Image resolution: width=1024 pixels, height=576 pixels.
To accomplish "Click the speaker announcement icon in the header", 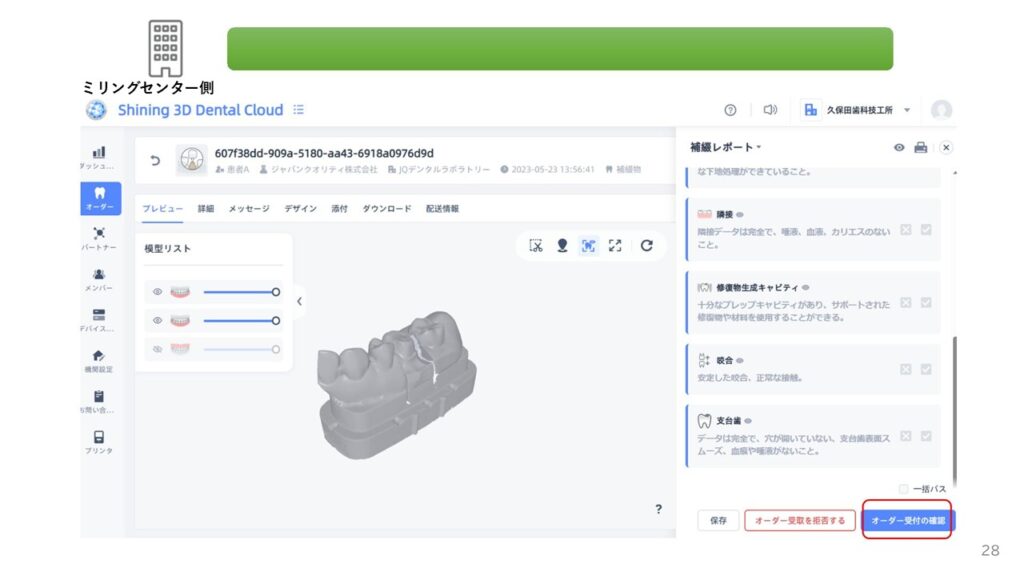I will click(770, 110).
